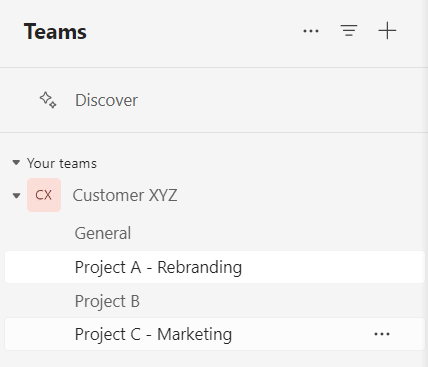The image size is (428, 367).
Task: Open the General channel
Action: 103,233
